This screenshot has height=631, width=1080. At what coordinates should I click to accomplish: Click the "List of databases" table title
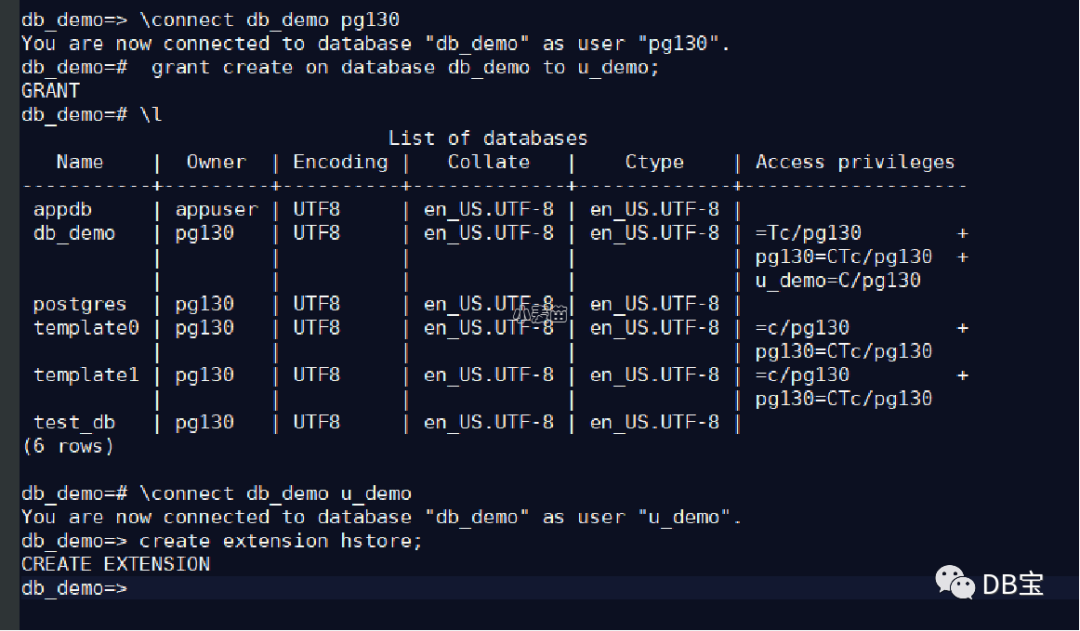click(487, 138)
